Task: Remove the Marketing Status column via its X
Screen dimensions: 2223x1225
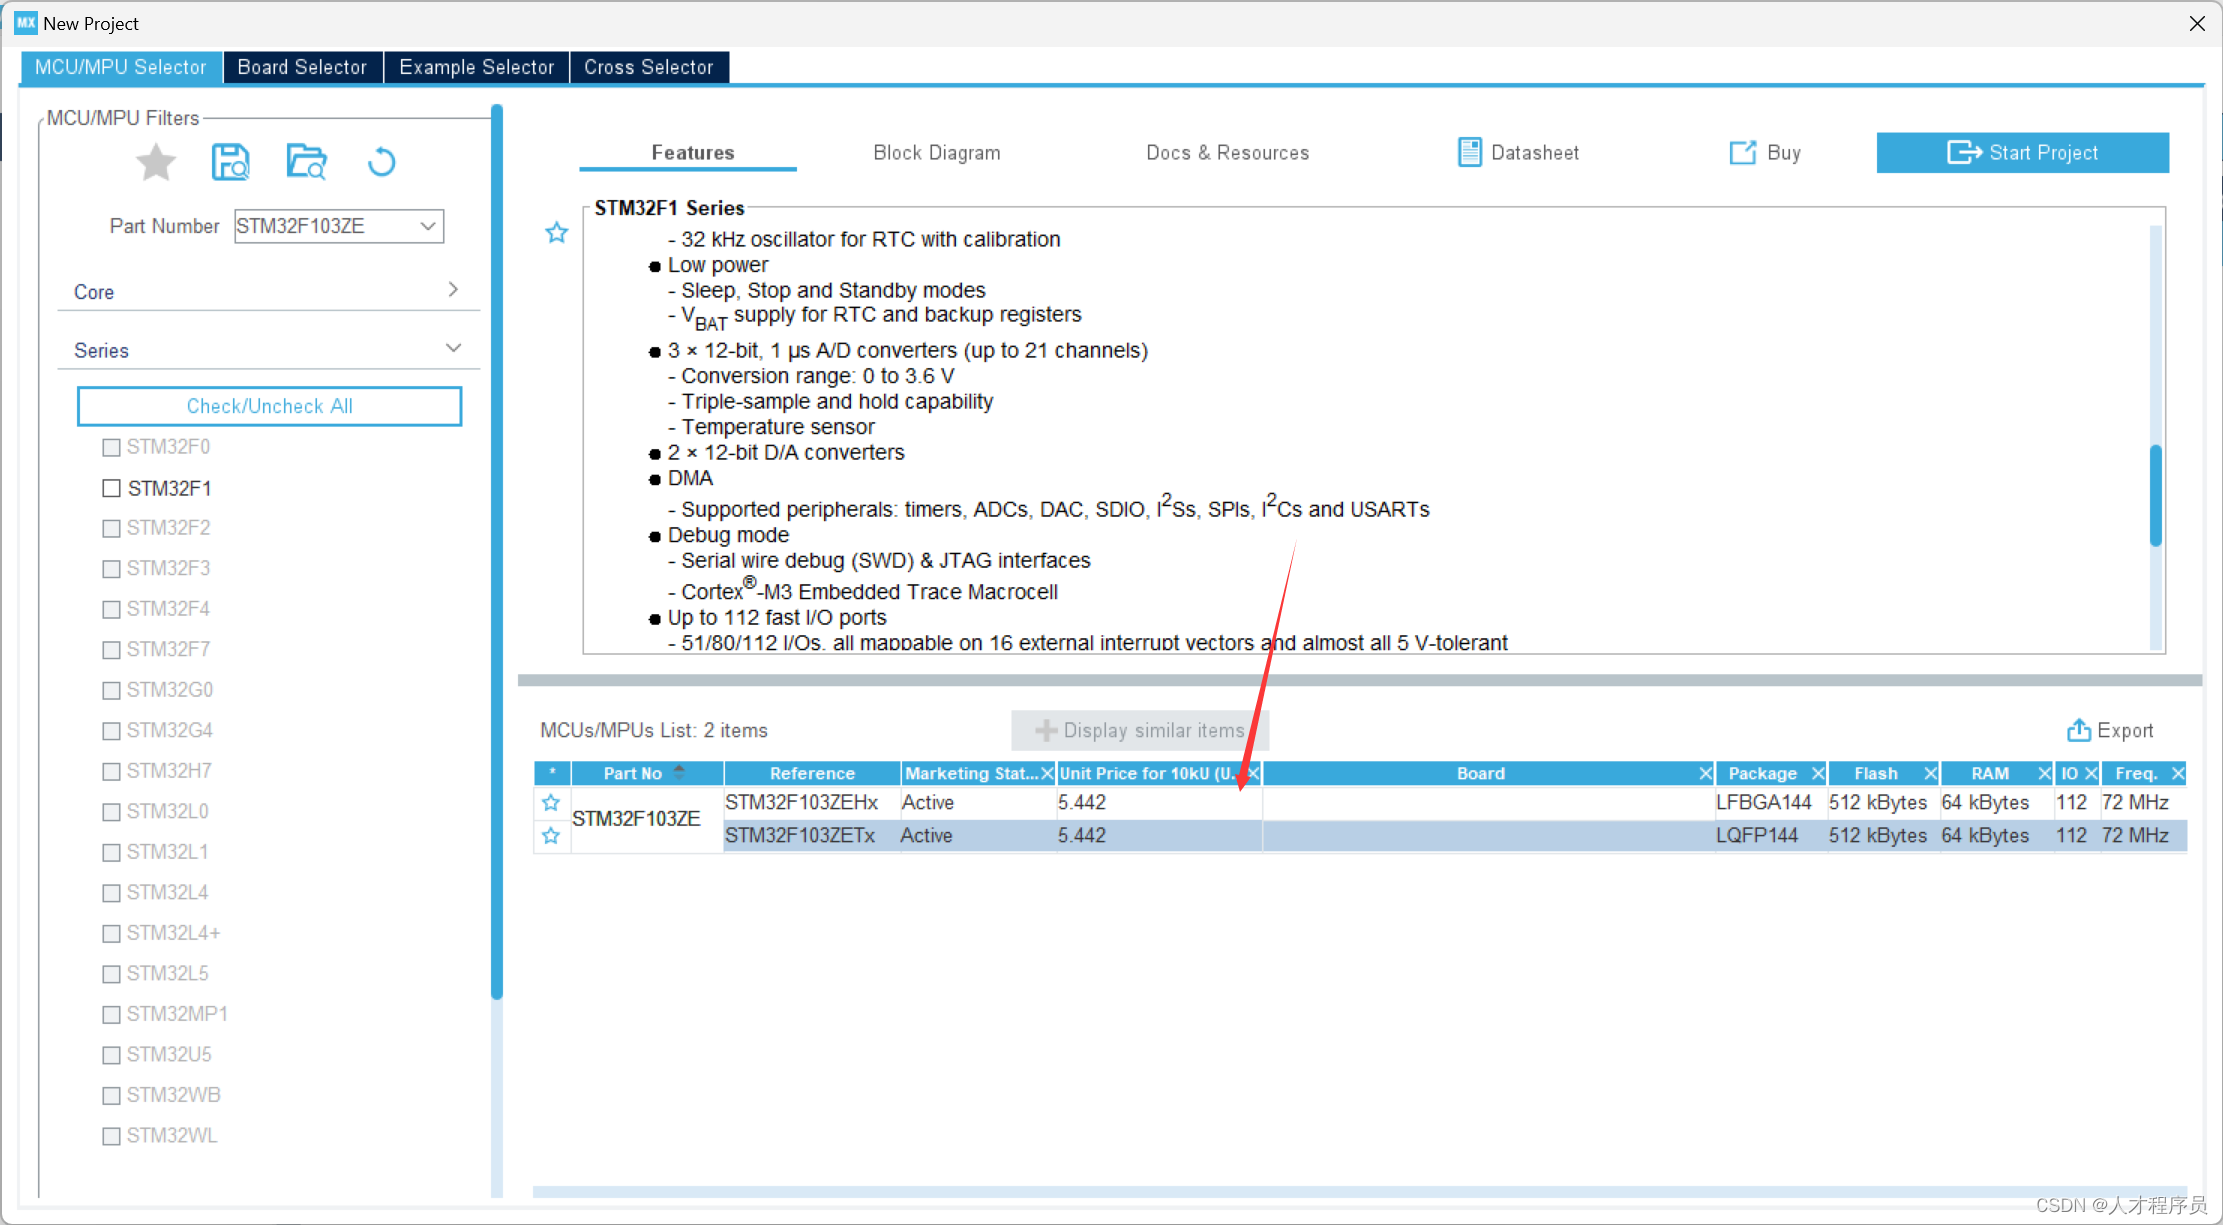Action: coord(1047,773)
